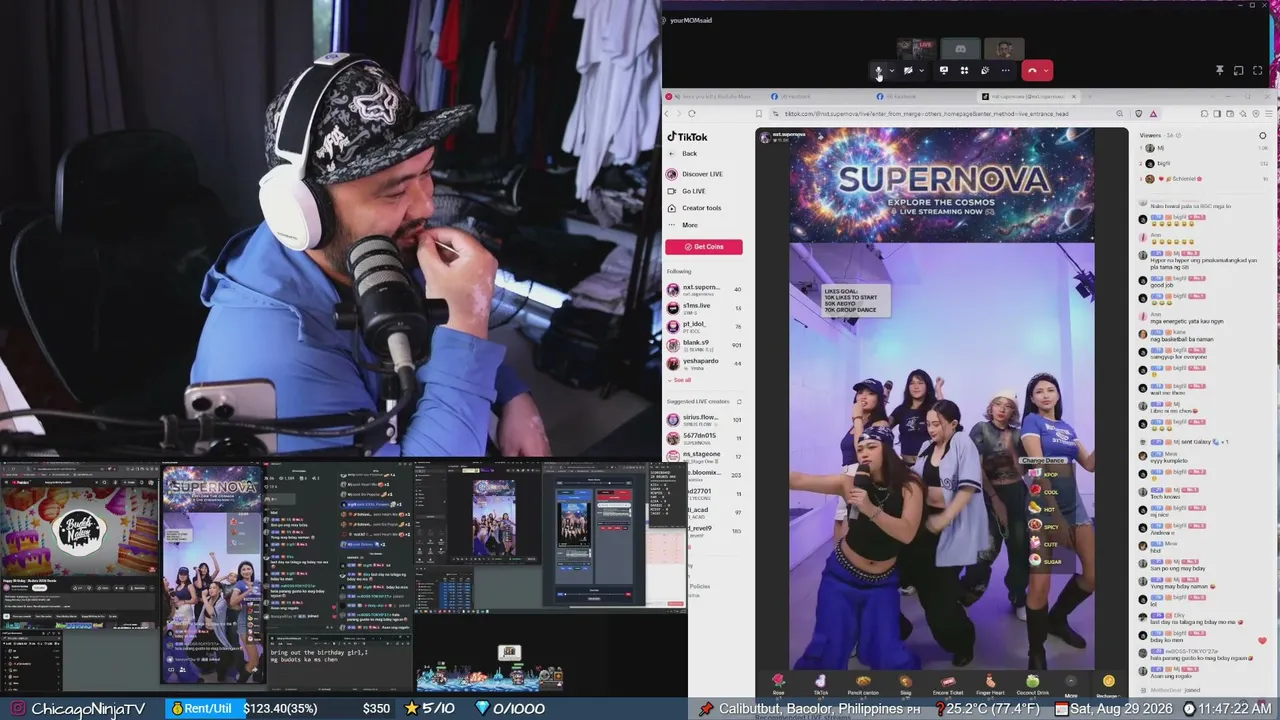Image resolution: width=1280 pixels, height=720 pixels.
Task: Open camera options arrow beside the camera button
Action: pyautogui.click(x=921, y=71)
